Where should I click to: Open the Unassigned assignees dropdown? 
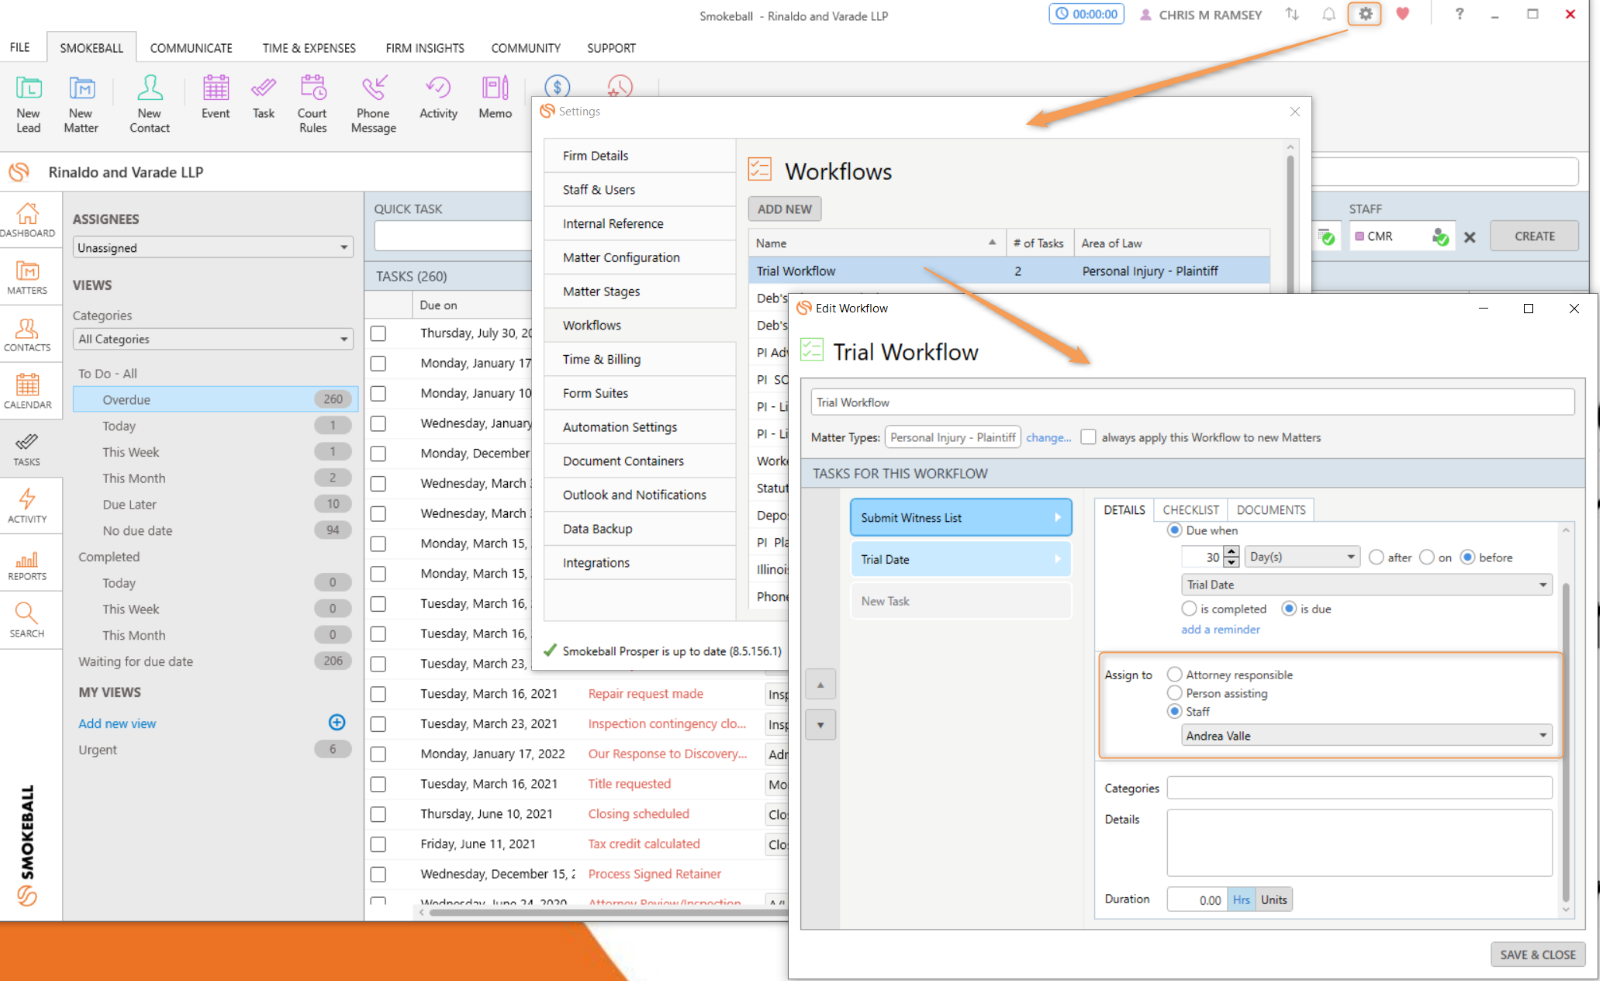tap(214, 247)
